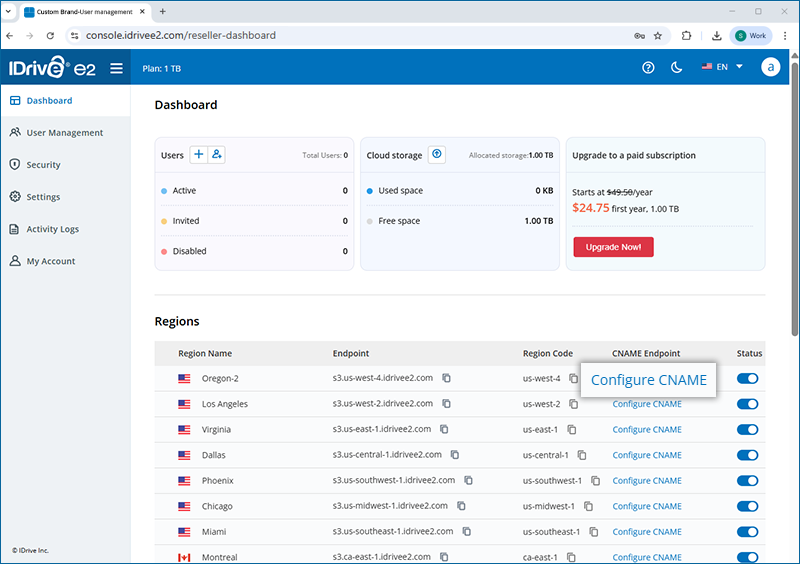
Task: Copy the Los Angeles endpoint URL
Action: (446, 404)
